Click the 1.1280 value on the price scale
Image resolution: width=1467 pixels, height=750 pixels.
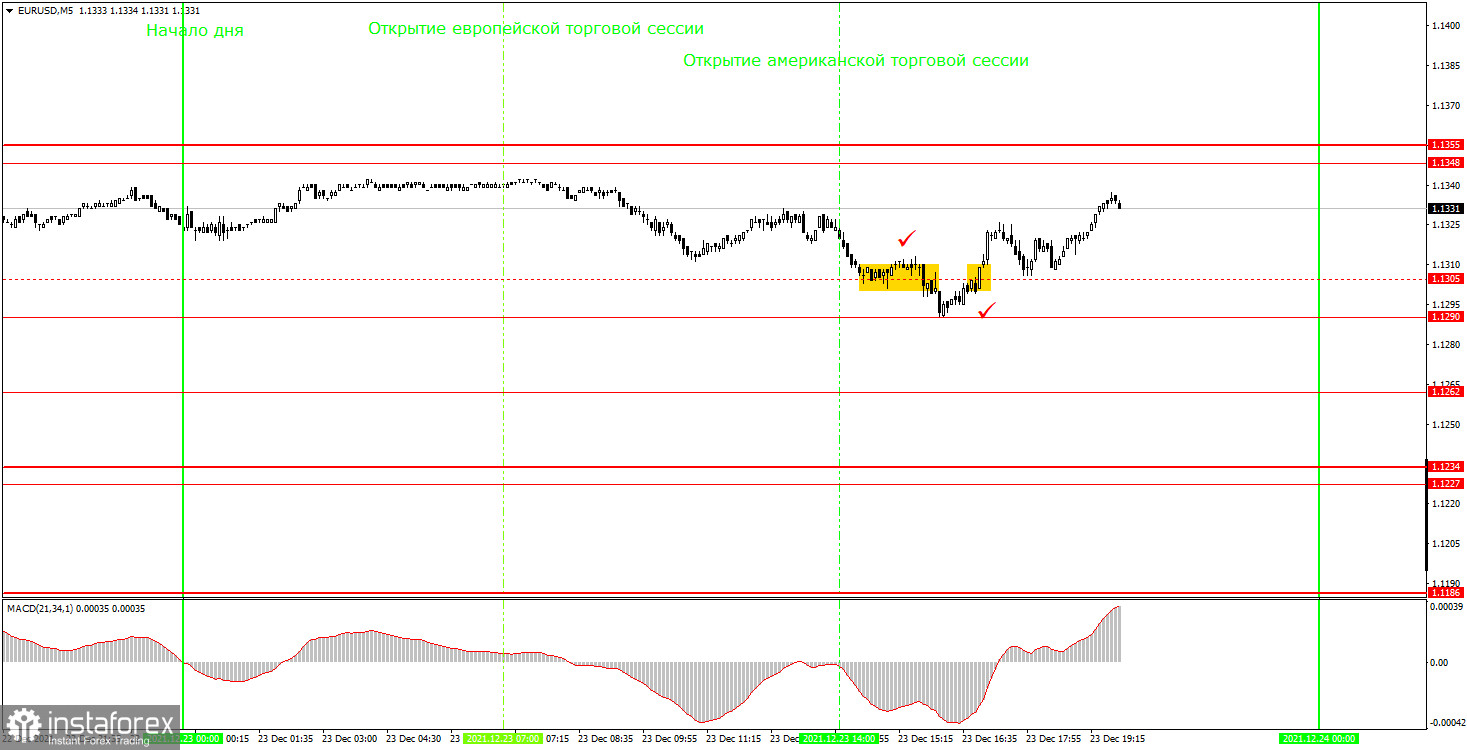pos(1446,345)
